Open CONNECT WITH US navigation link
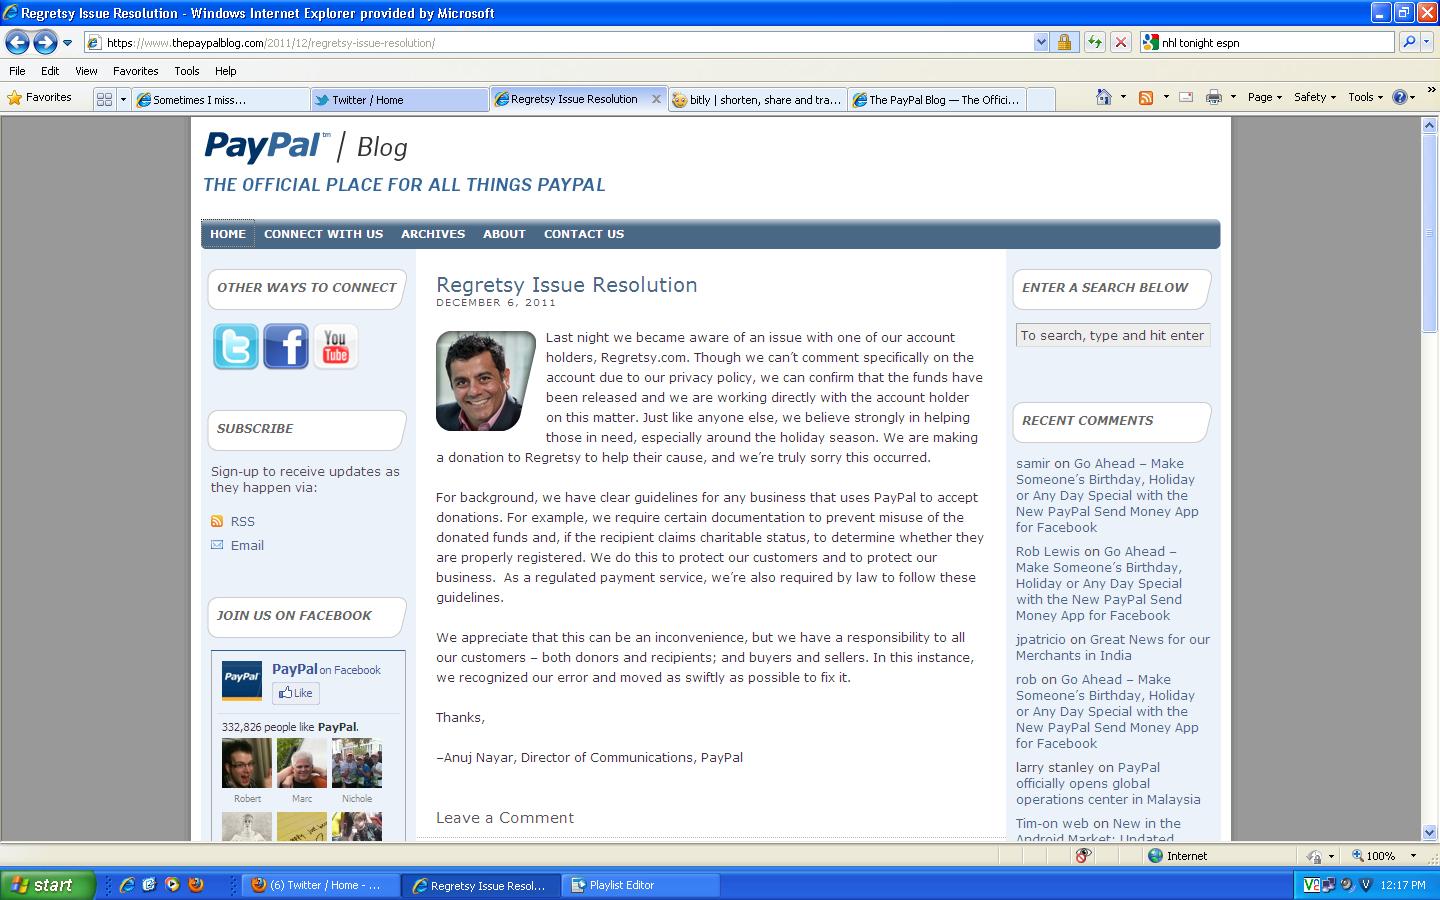Image resolution: width=1440 pixels, height=900 pixels. 323,234
